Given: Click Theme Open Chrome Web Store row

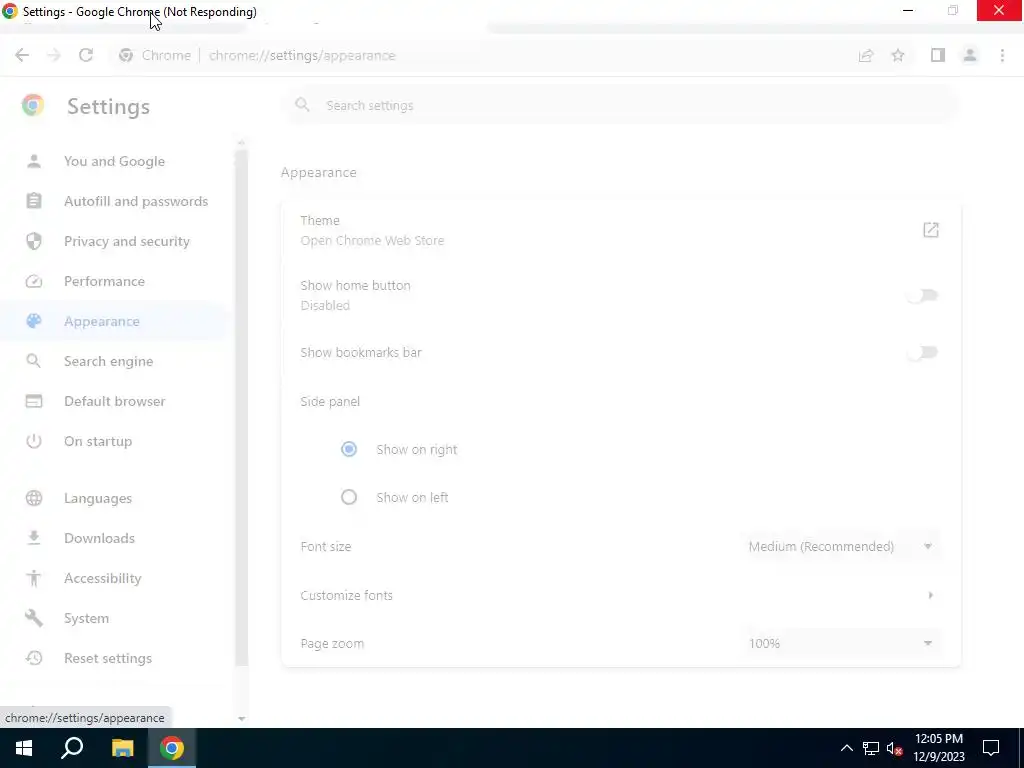Looking at the screenshot, I should (x=620, y=231).
